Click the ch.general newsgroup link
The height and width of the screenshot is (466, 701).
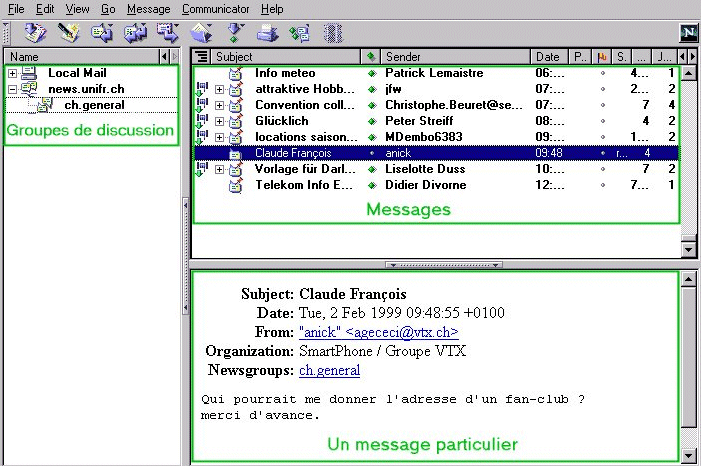click(x=329, y=370)
